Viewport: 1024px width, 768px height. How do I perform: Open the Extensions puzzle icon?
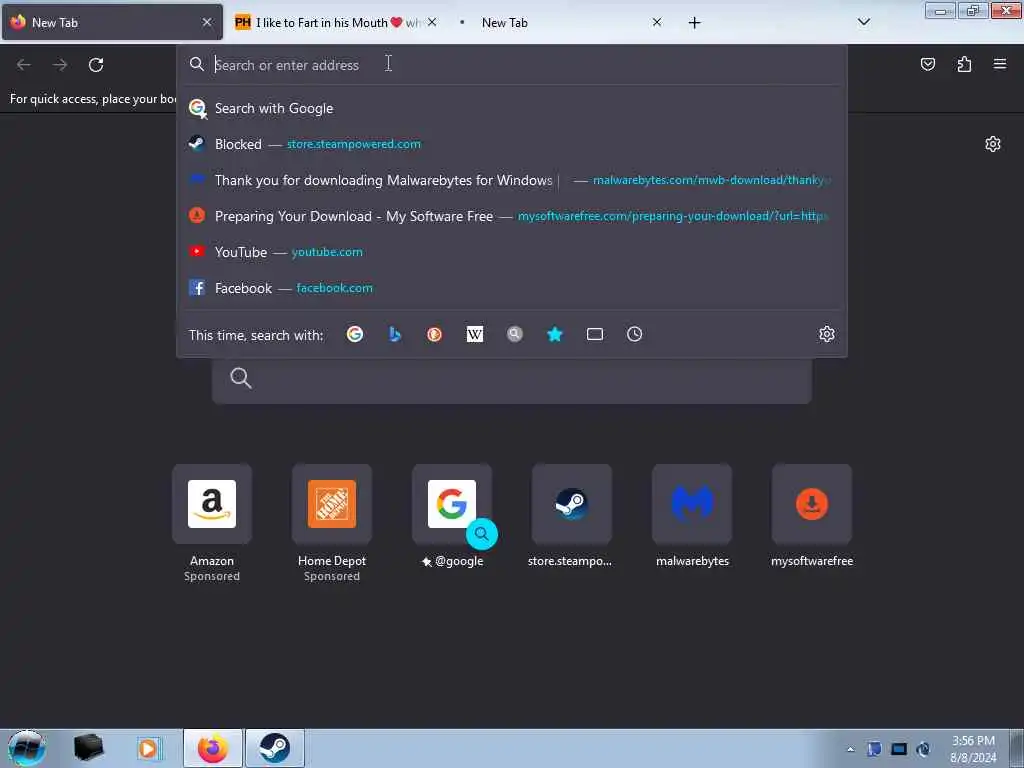pyautogui.click(x=964, y=64)
